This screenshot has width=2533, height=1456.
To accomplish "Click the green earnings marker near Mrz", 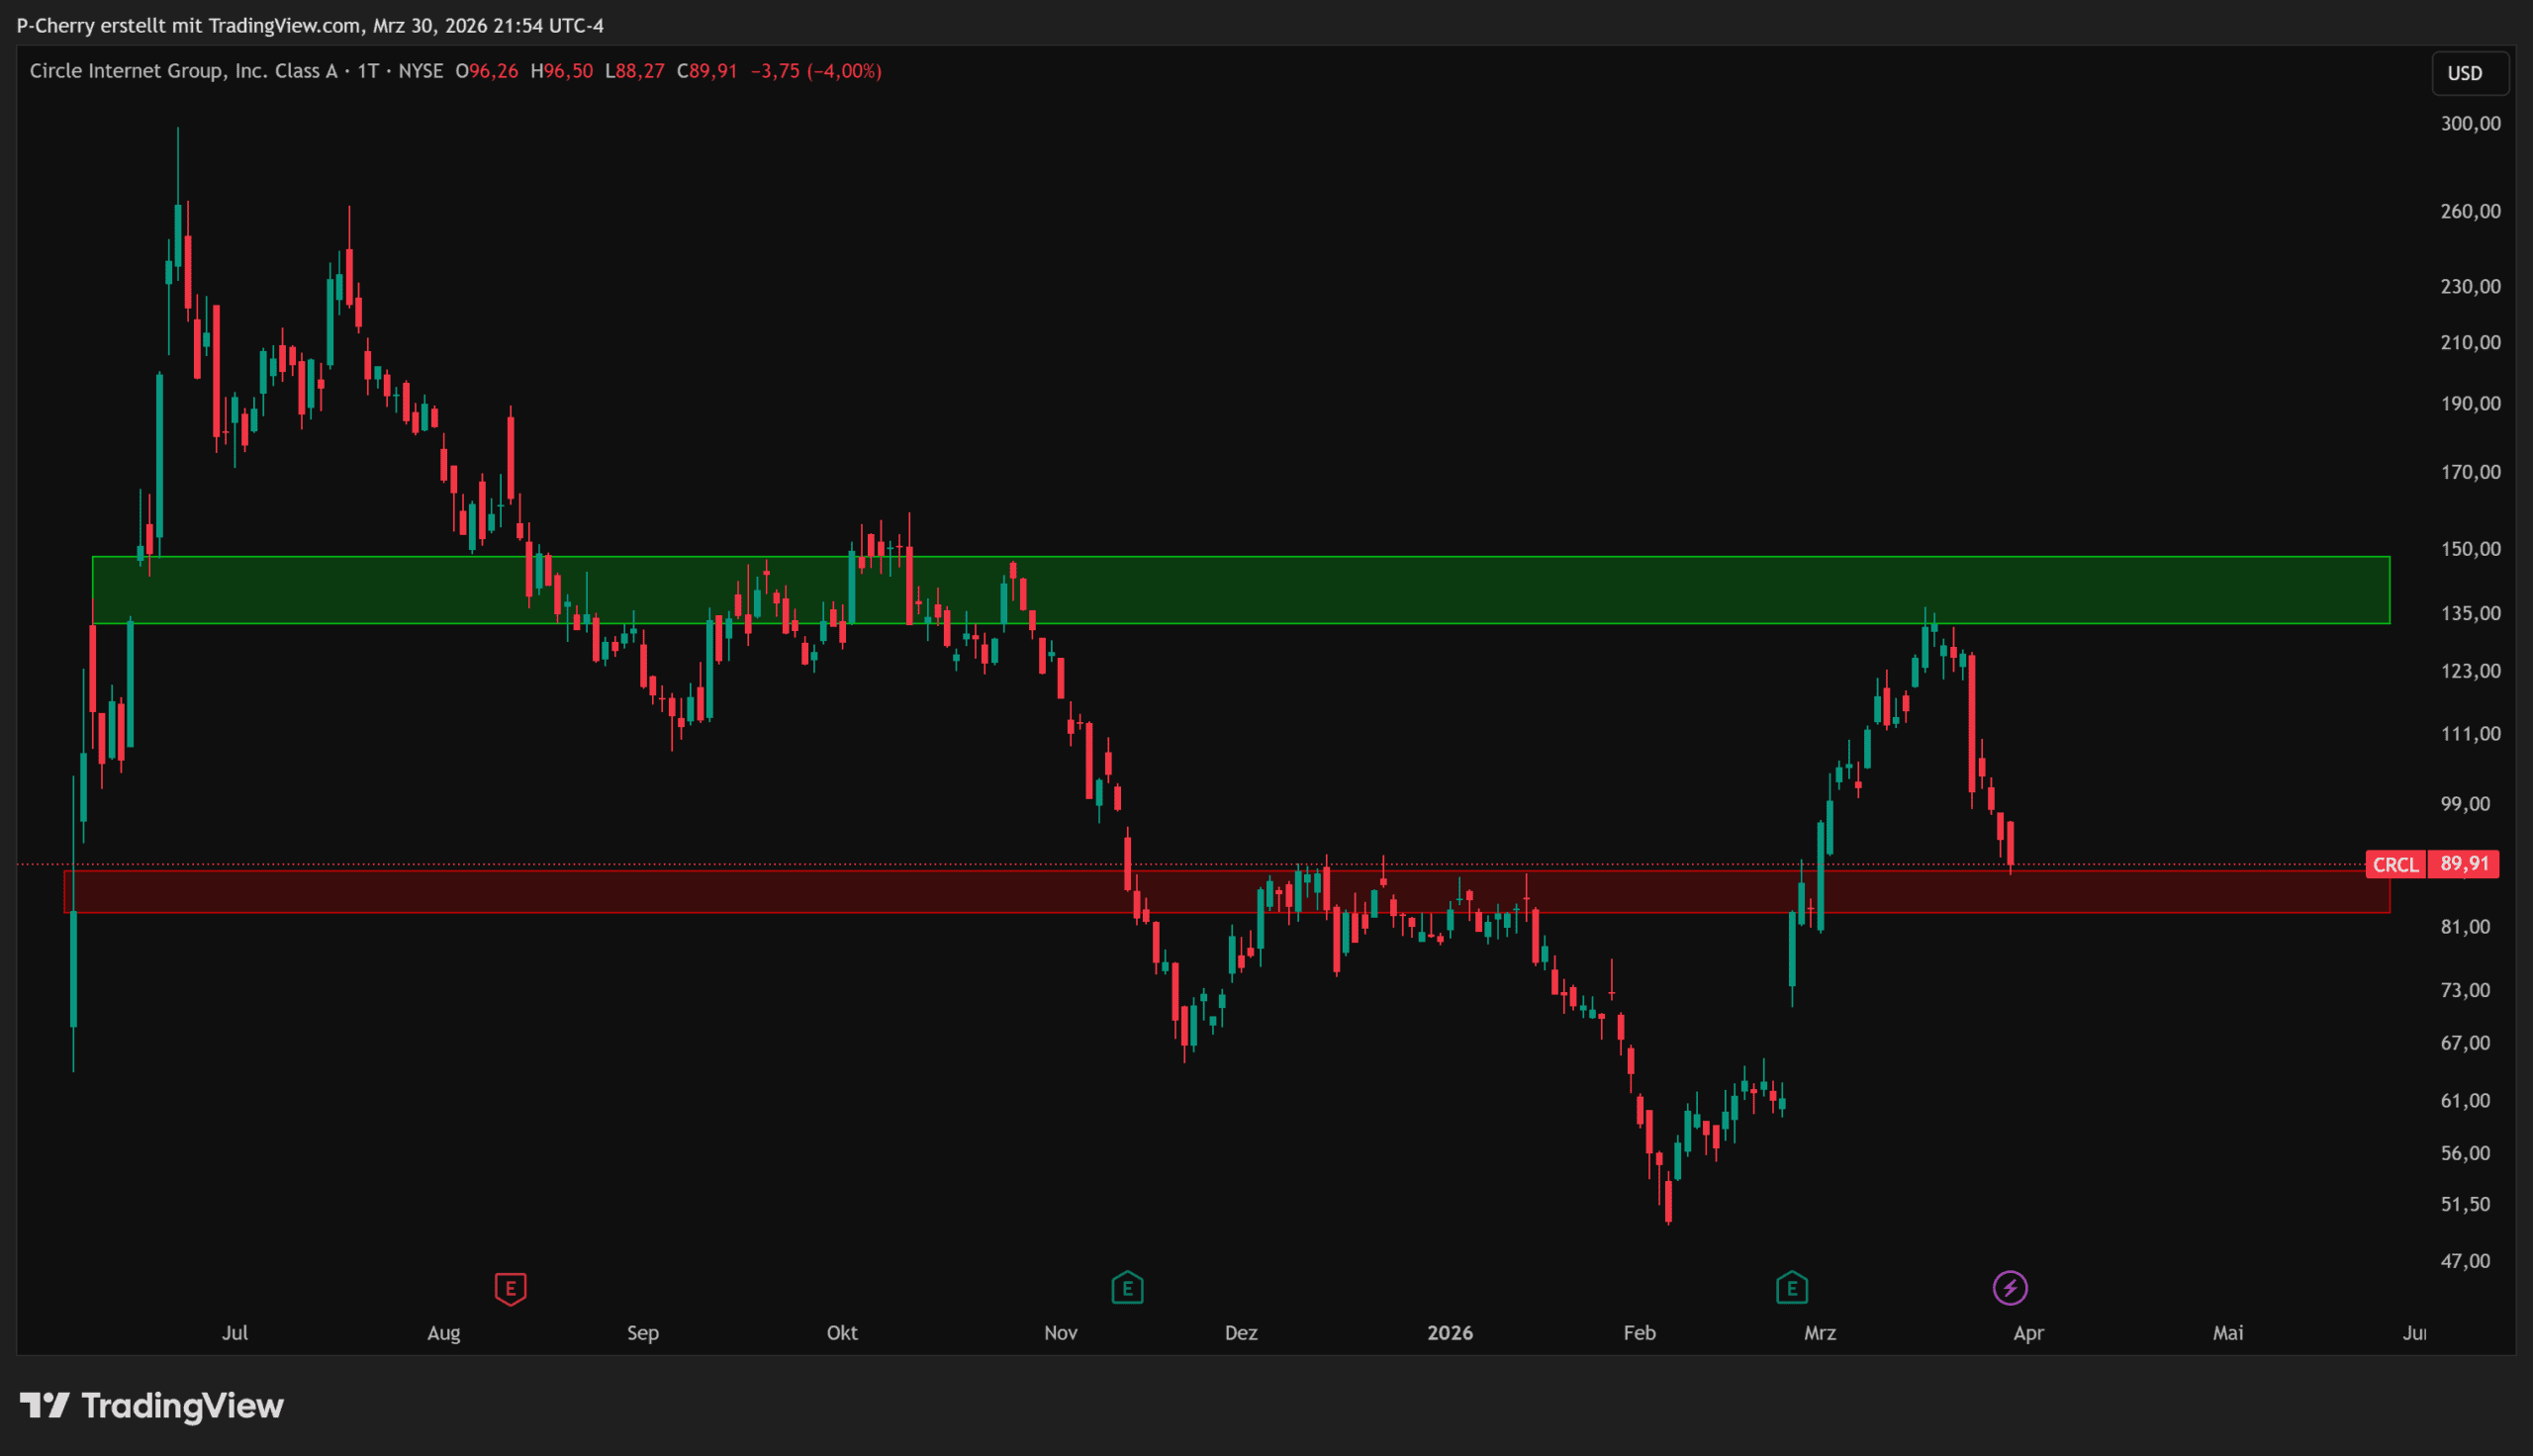I will [x=1791, y=1288].
